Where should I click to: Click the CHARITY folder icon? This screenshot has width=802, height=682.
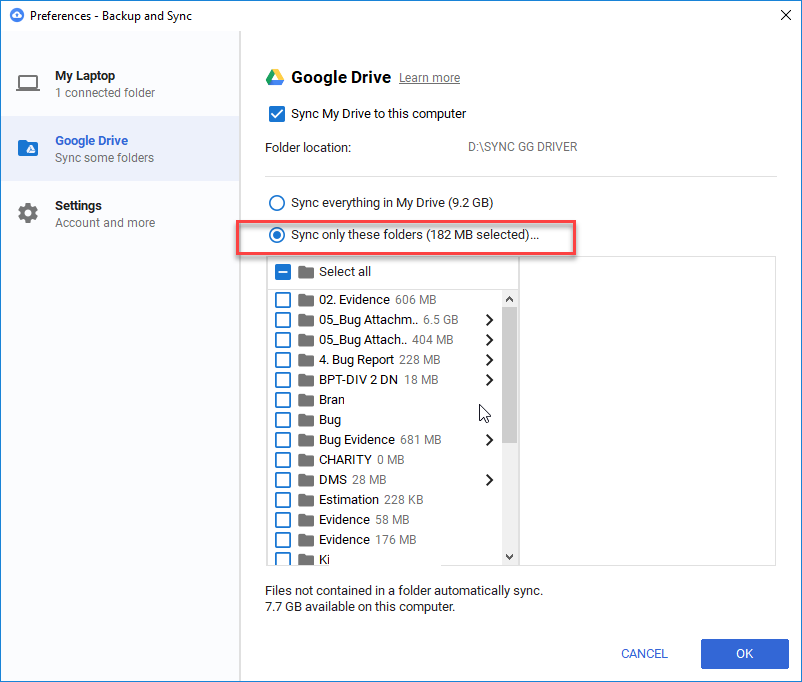click(x=306, y=460)
